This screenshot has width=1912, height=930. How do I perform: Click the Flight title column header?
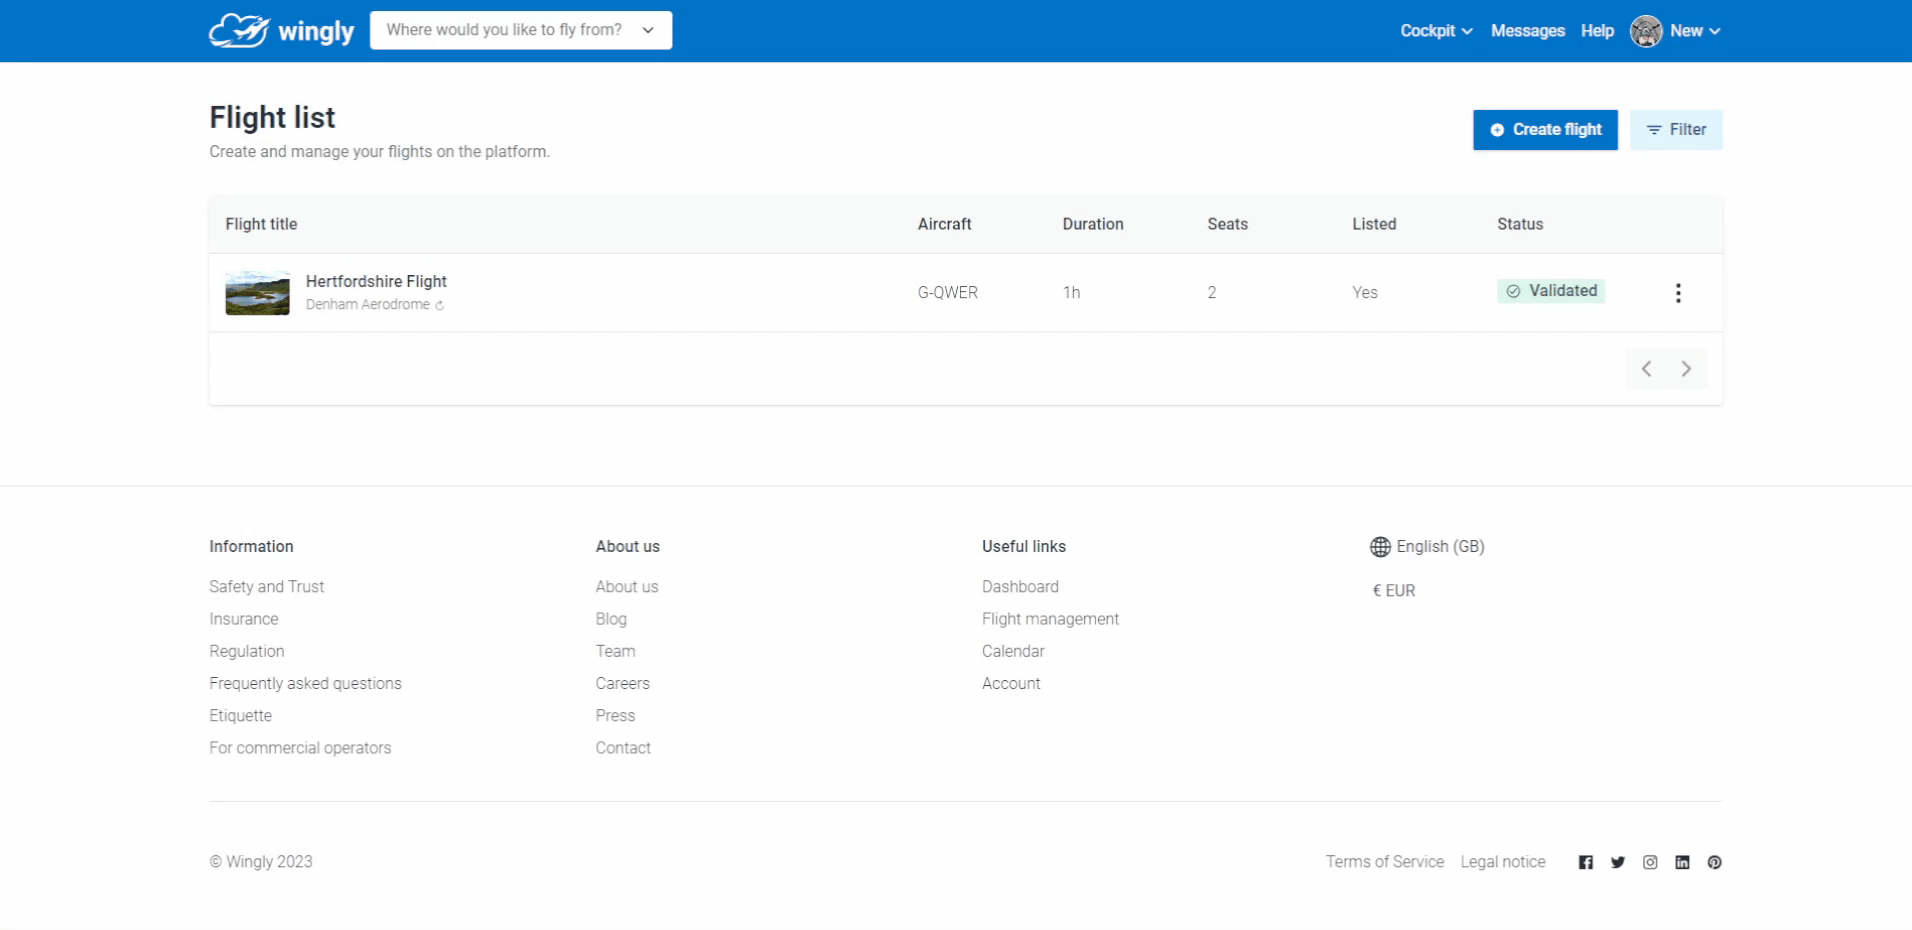261,224
